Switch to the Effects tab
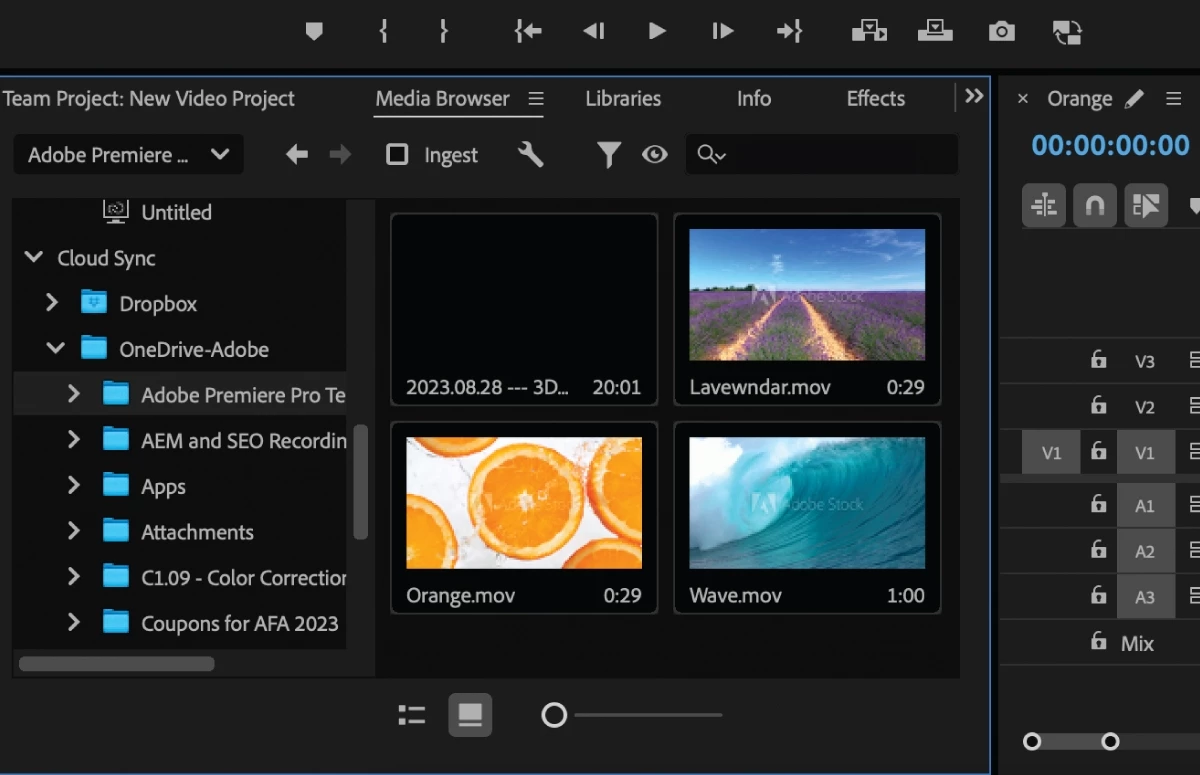Image resolution: width=1200 pixels, height=775 pixels. 876,98
